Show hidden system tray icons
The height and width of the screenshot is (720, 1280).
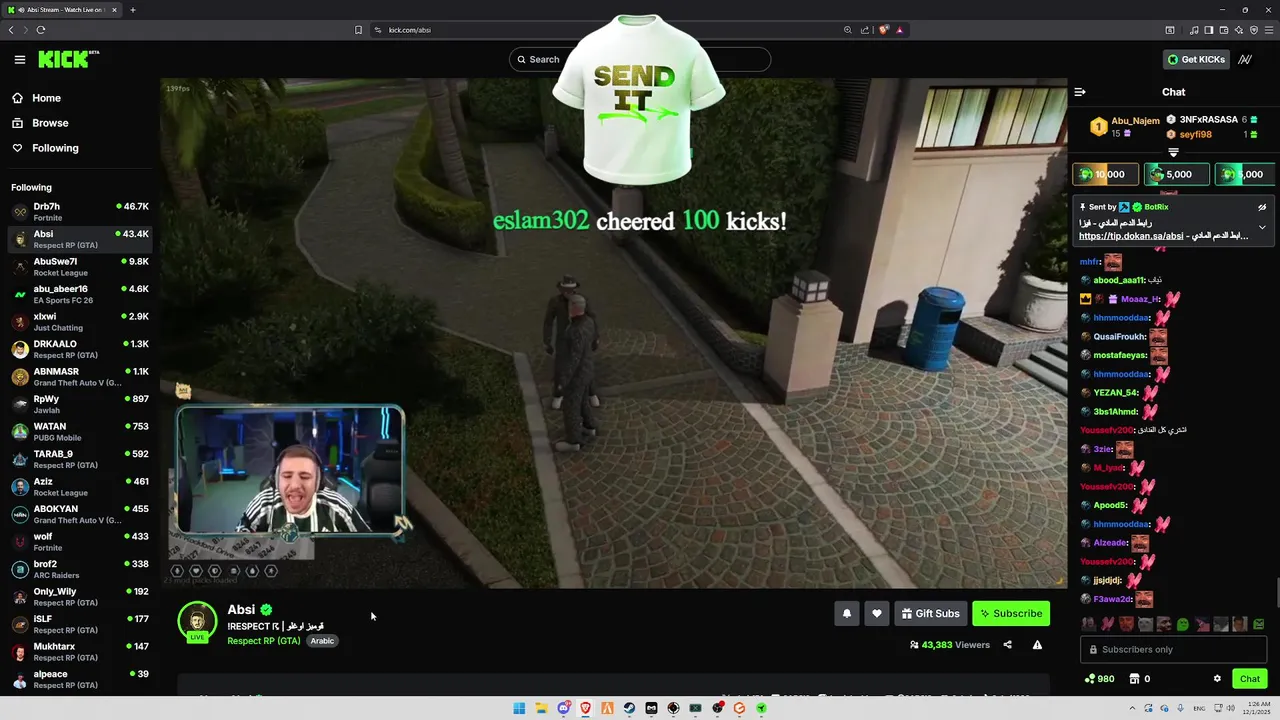point(1131,708)
